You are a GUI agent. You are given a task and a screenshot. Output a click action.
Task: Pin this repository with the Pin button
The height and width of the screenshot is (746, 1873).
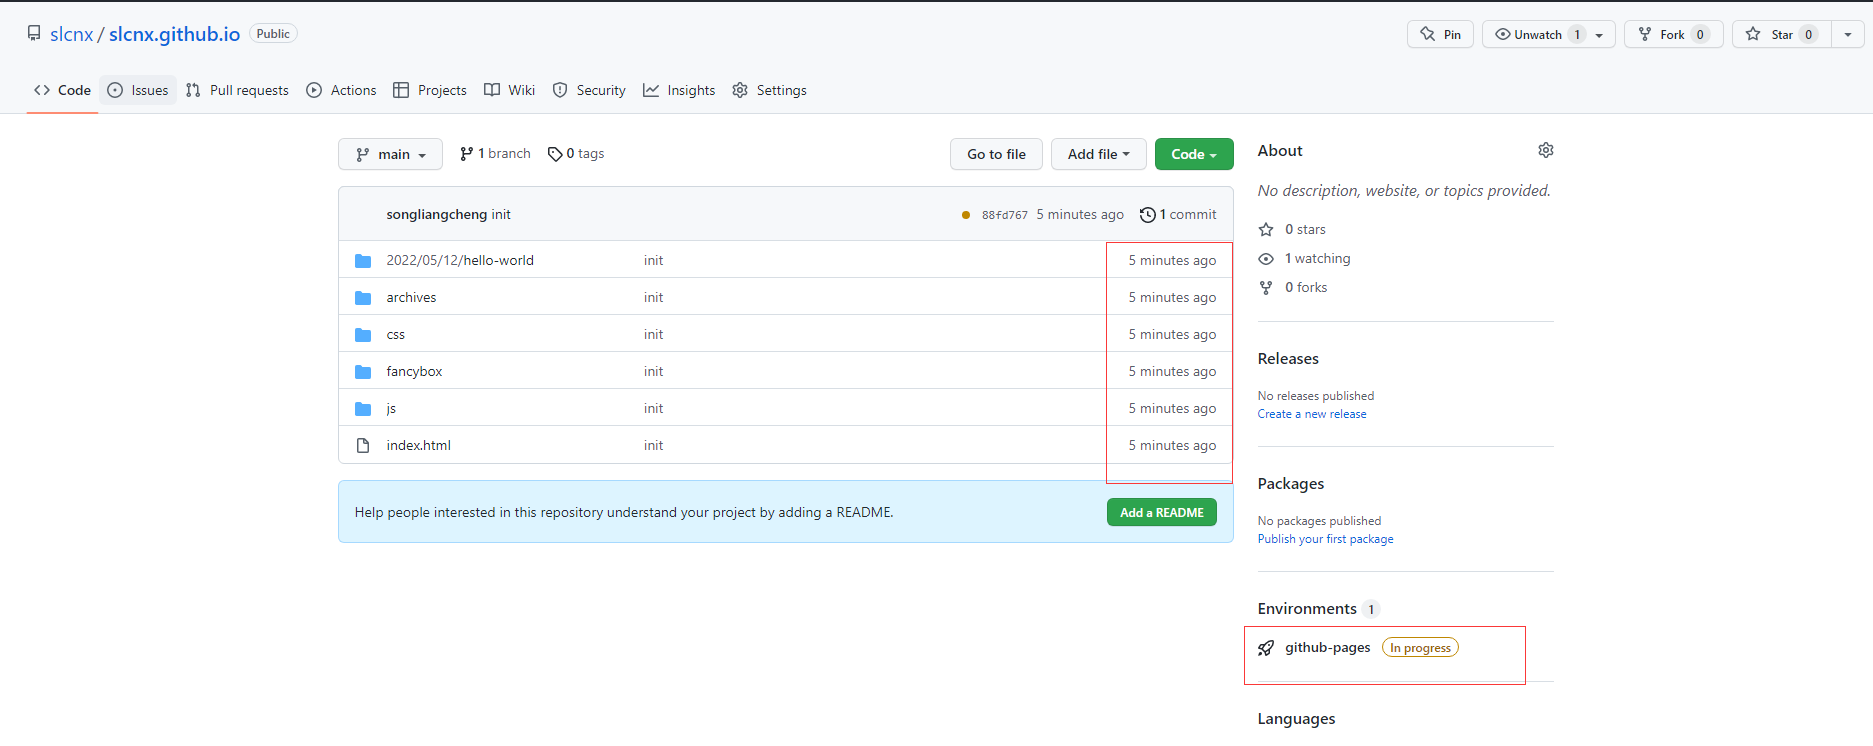click(1440, 34)
